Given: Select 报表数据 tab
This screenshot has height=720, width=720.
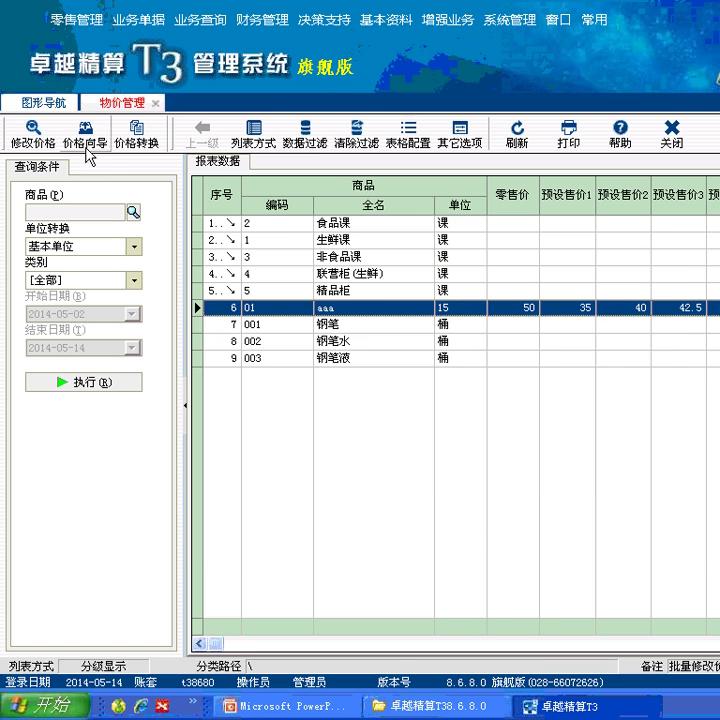Looking at the screenshot, I should [218, 161].
